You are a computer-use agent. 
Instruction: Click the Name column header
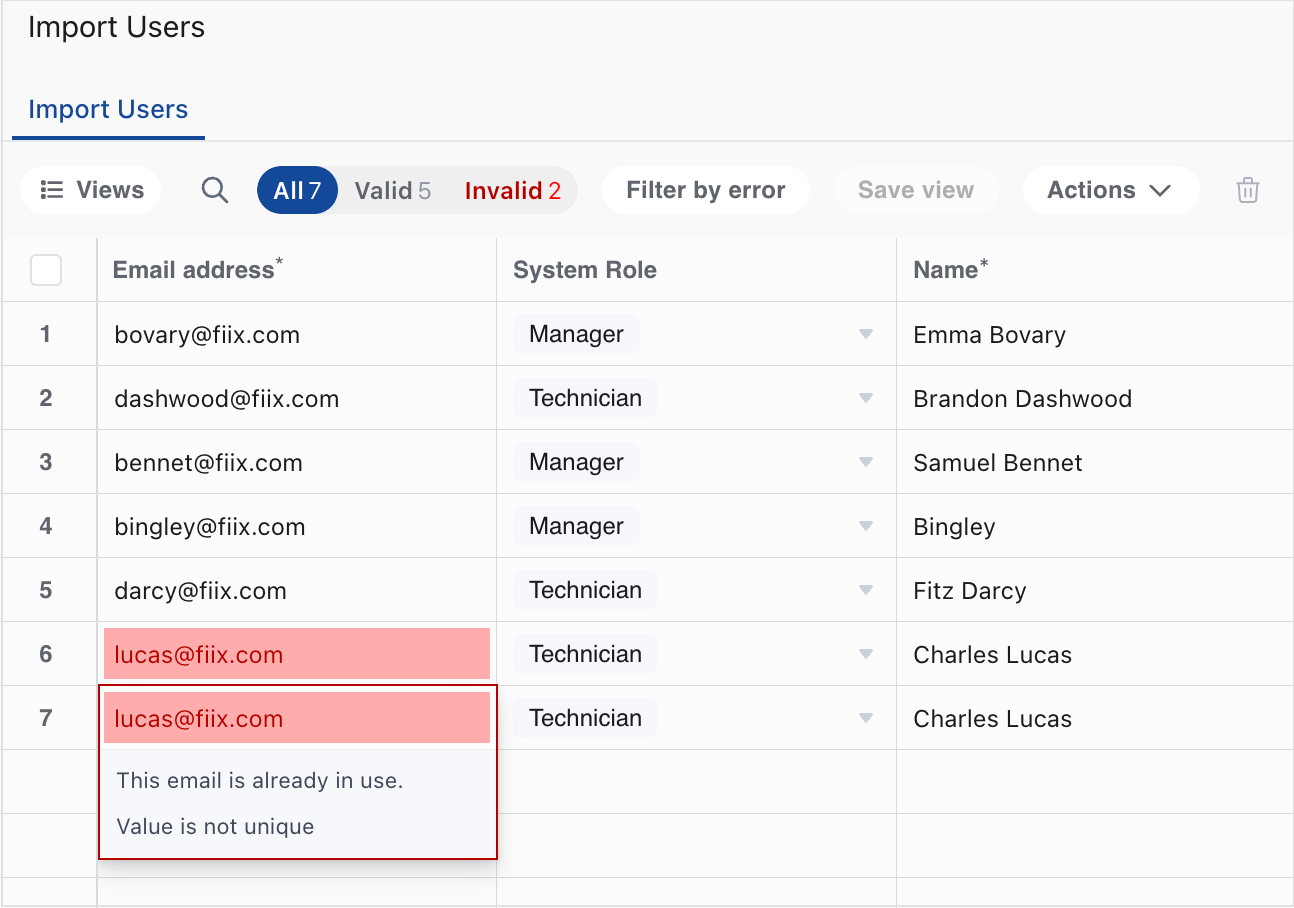pyautogui.click(x=945, y=270)
